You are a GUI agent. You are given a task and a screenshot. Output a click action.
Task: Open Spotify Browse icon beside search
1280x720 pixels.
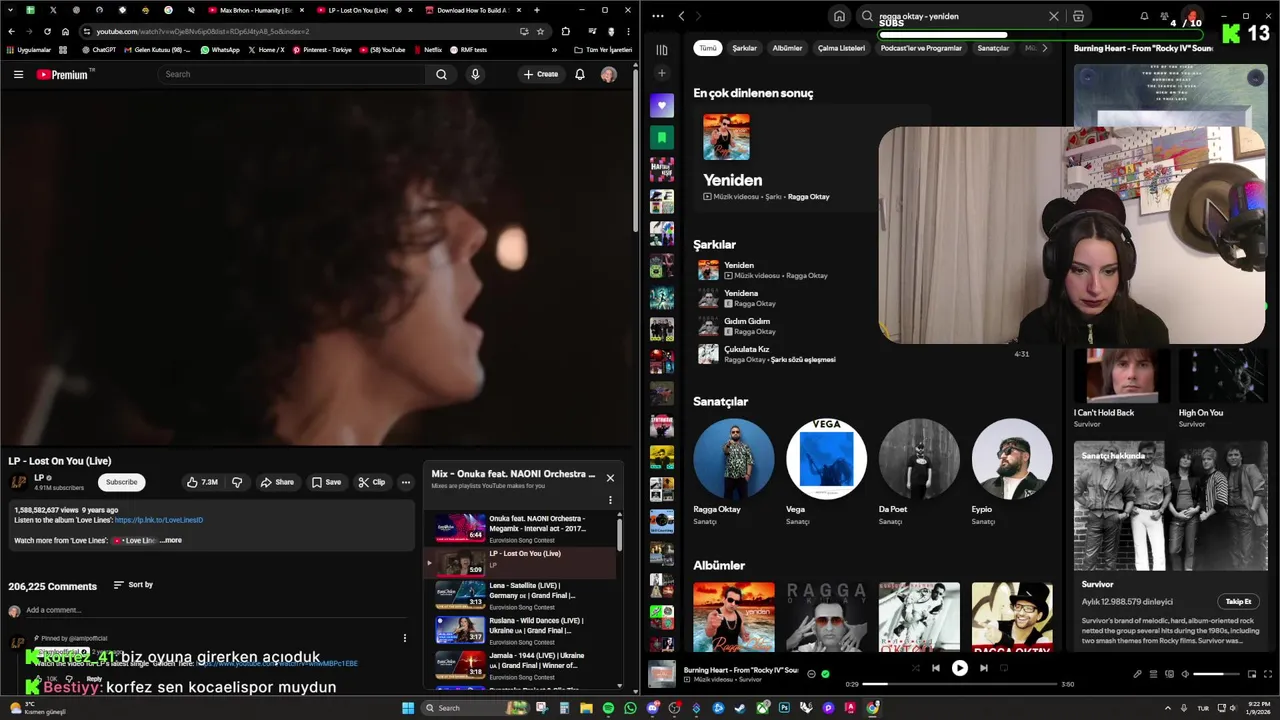click(1078, 16)
